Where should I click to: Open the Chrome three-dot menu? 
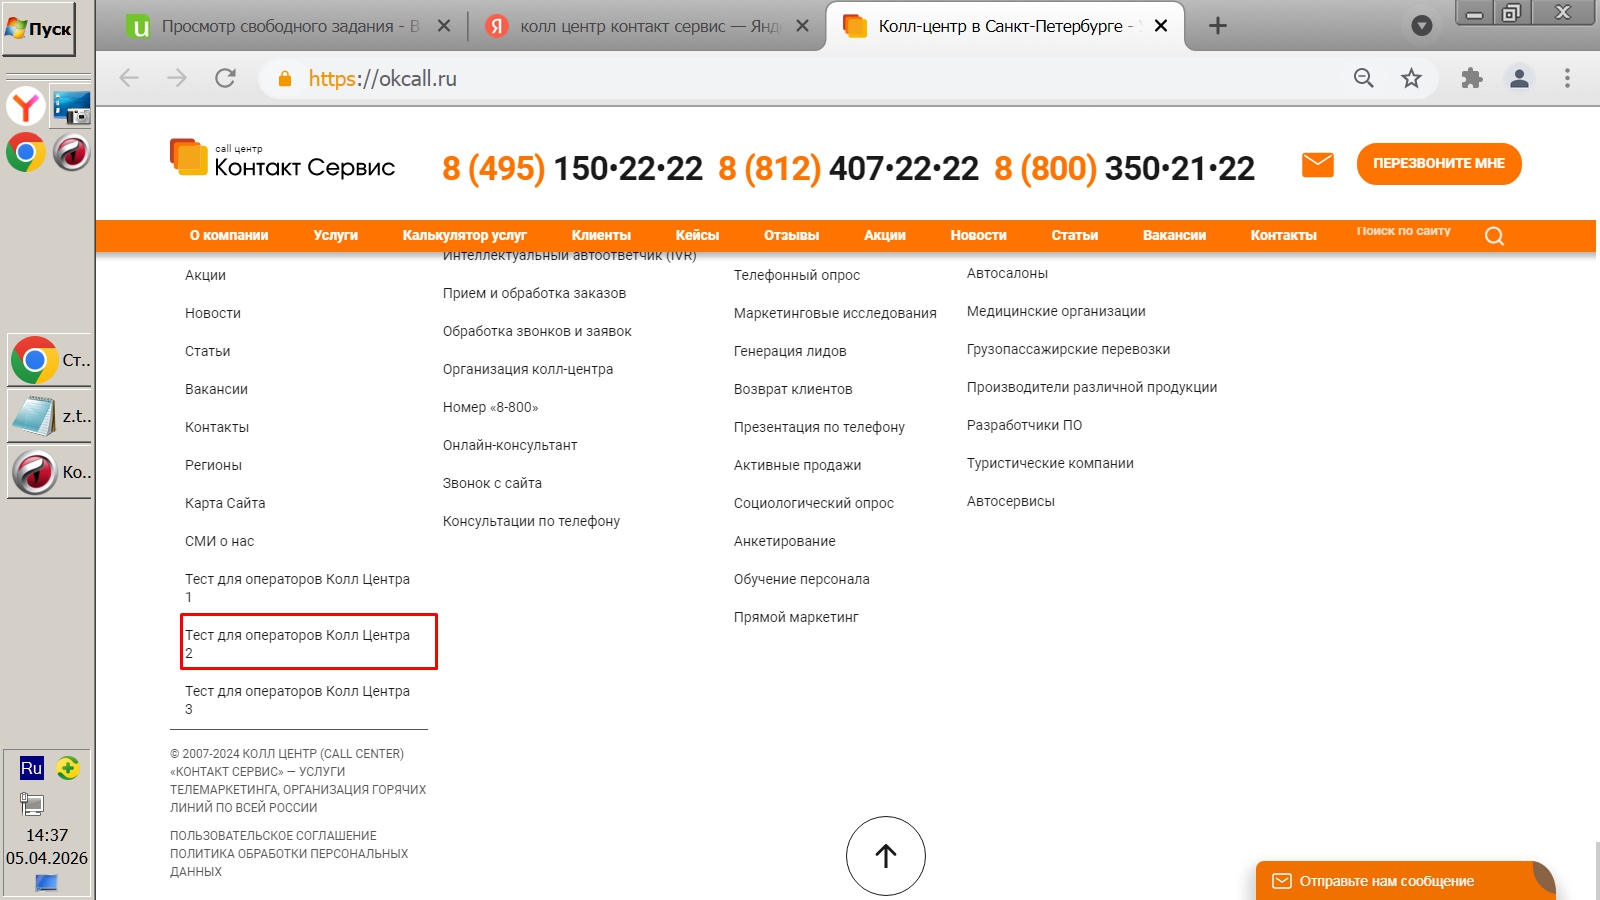point(1567,78)
